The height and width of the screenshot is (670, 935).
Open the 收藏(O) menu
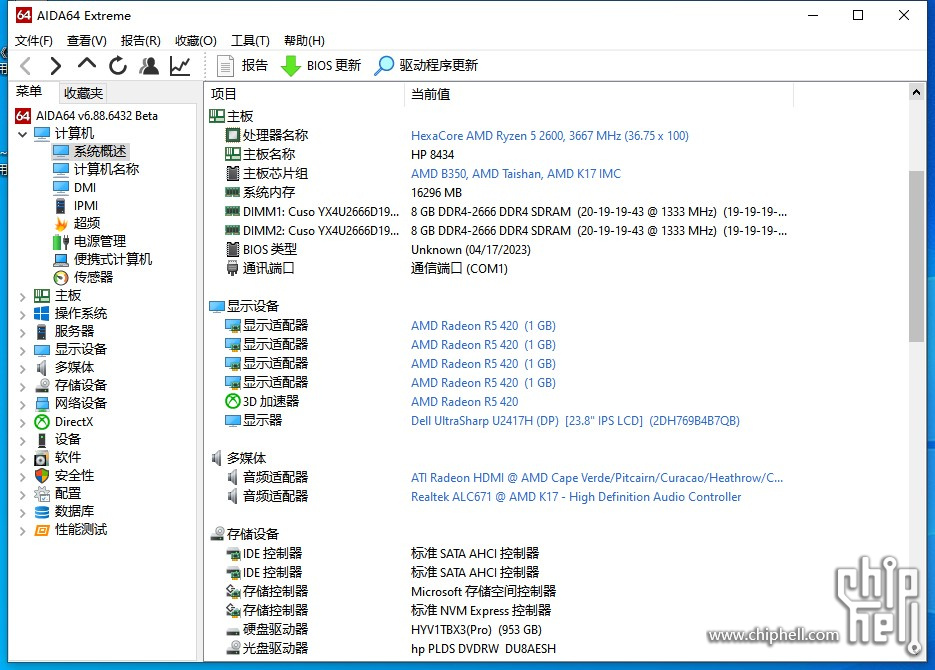(x=196, y=41)
